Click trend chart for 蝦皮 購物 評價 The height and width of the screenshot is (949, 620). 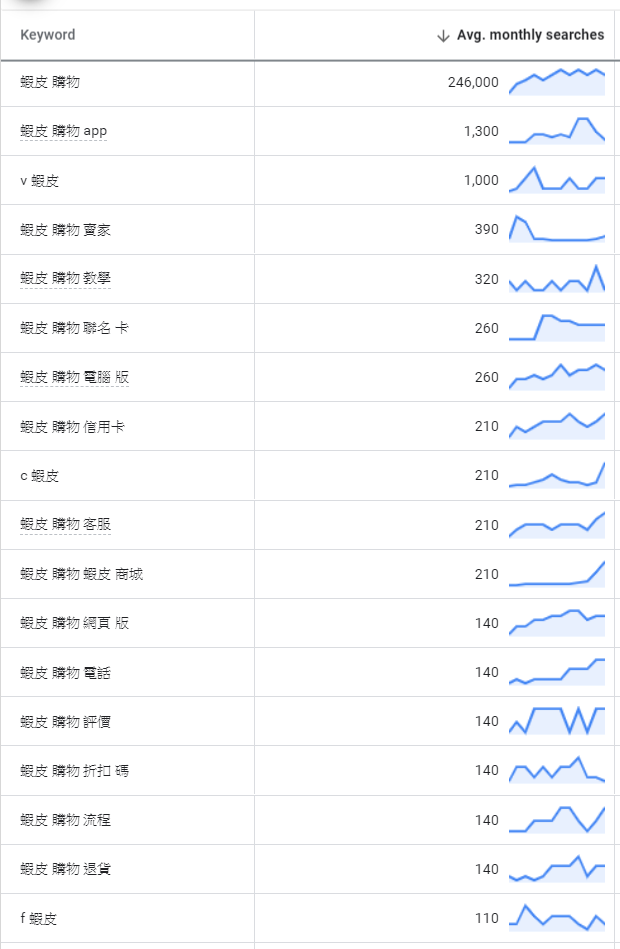click(557, 721)
